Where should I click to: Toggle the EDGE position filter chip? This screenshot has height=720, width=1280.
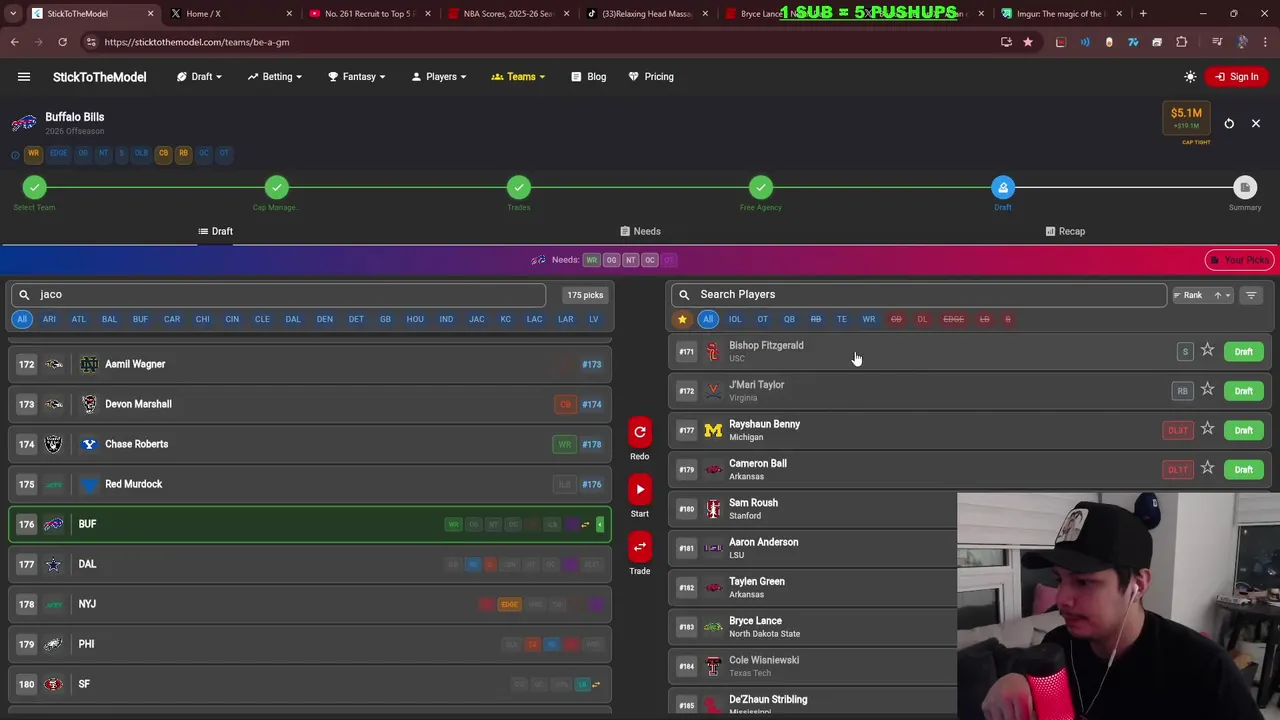point(954,319)
